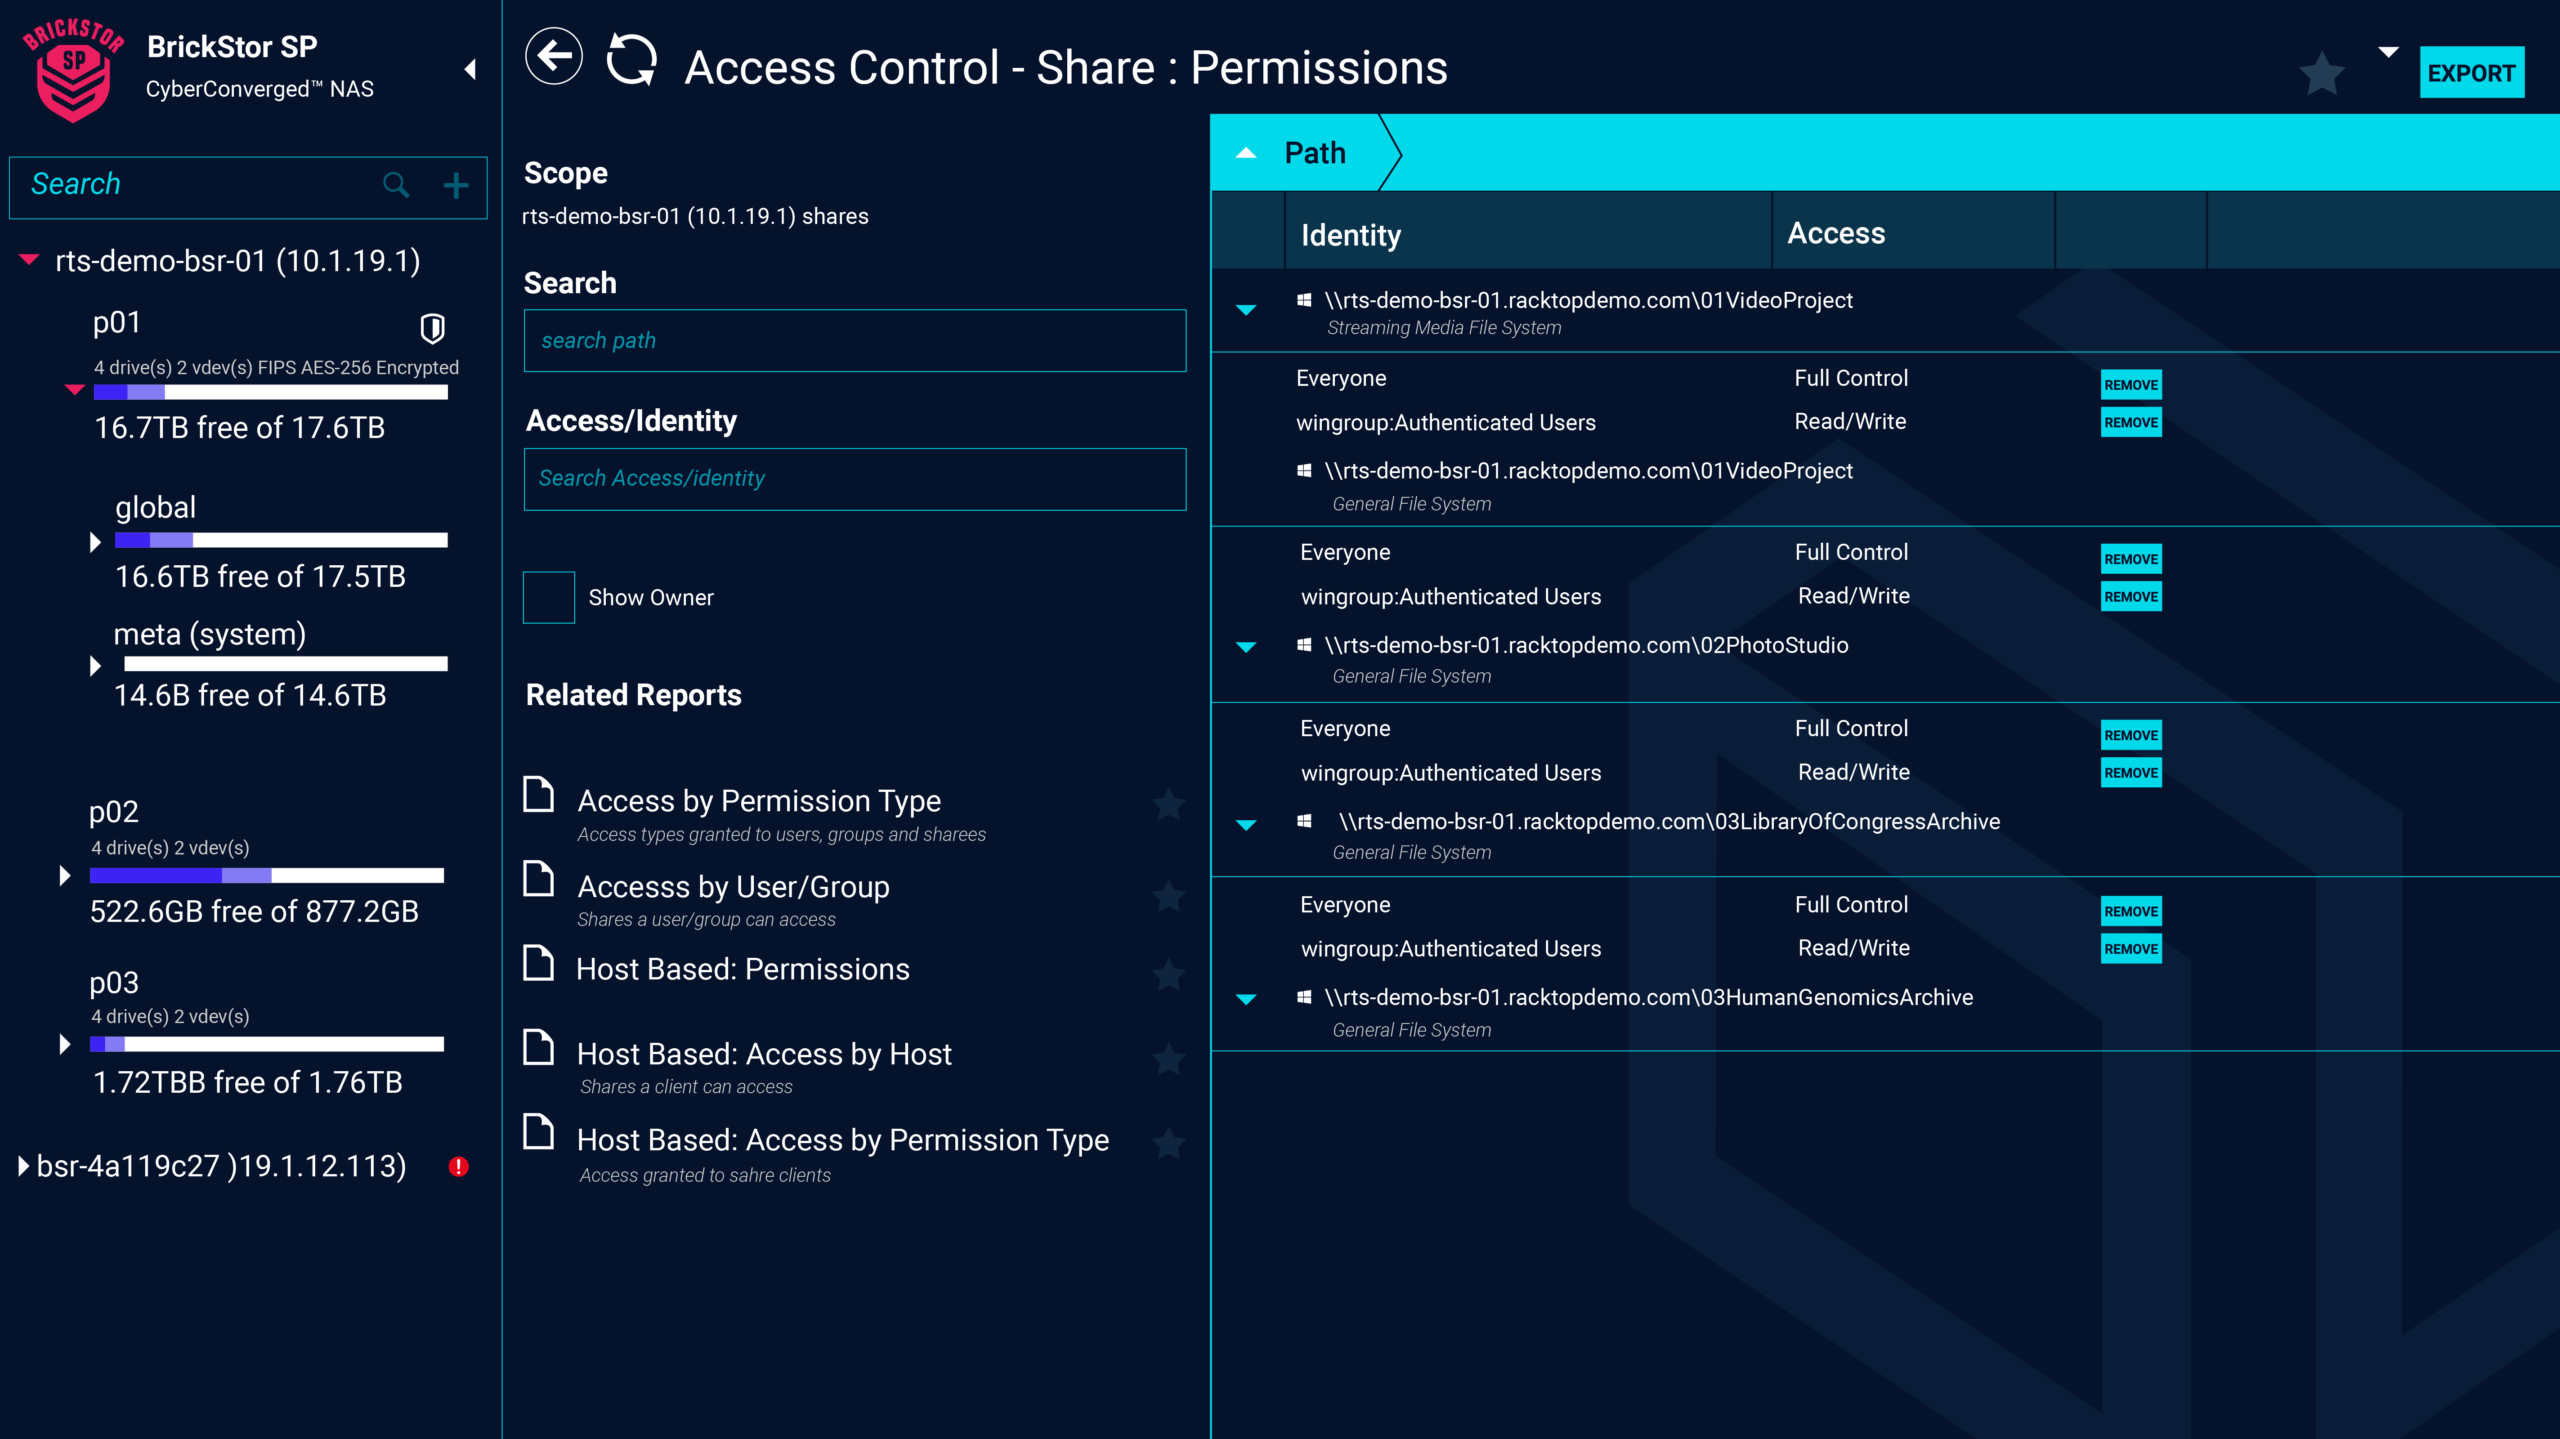Collapse the 03HumanGenomicsArchive share row
This screenshot has width=2560, height=1439.
click(1246, 999)
